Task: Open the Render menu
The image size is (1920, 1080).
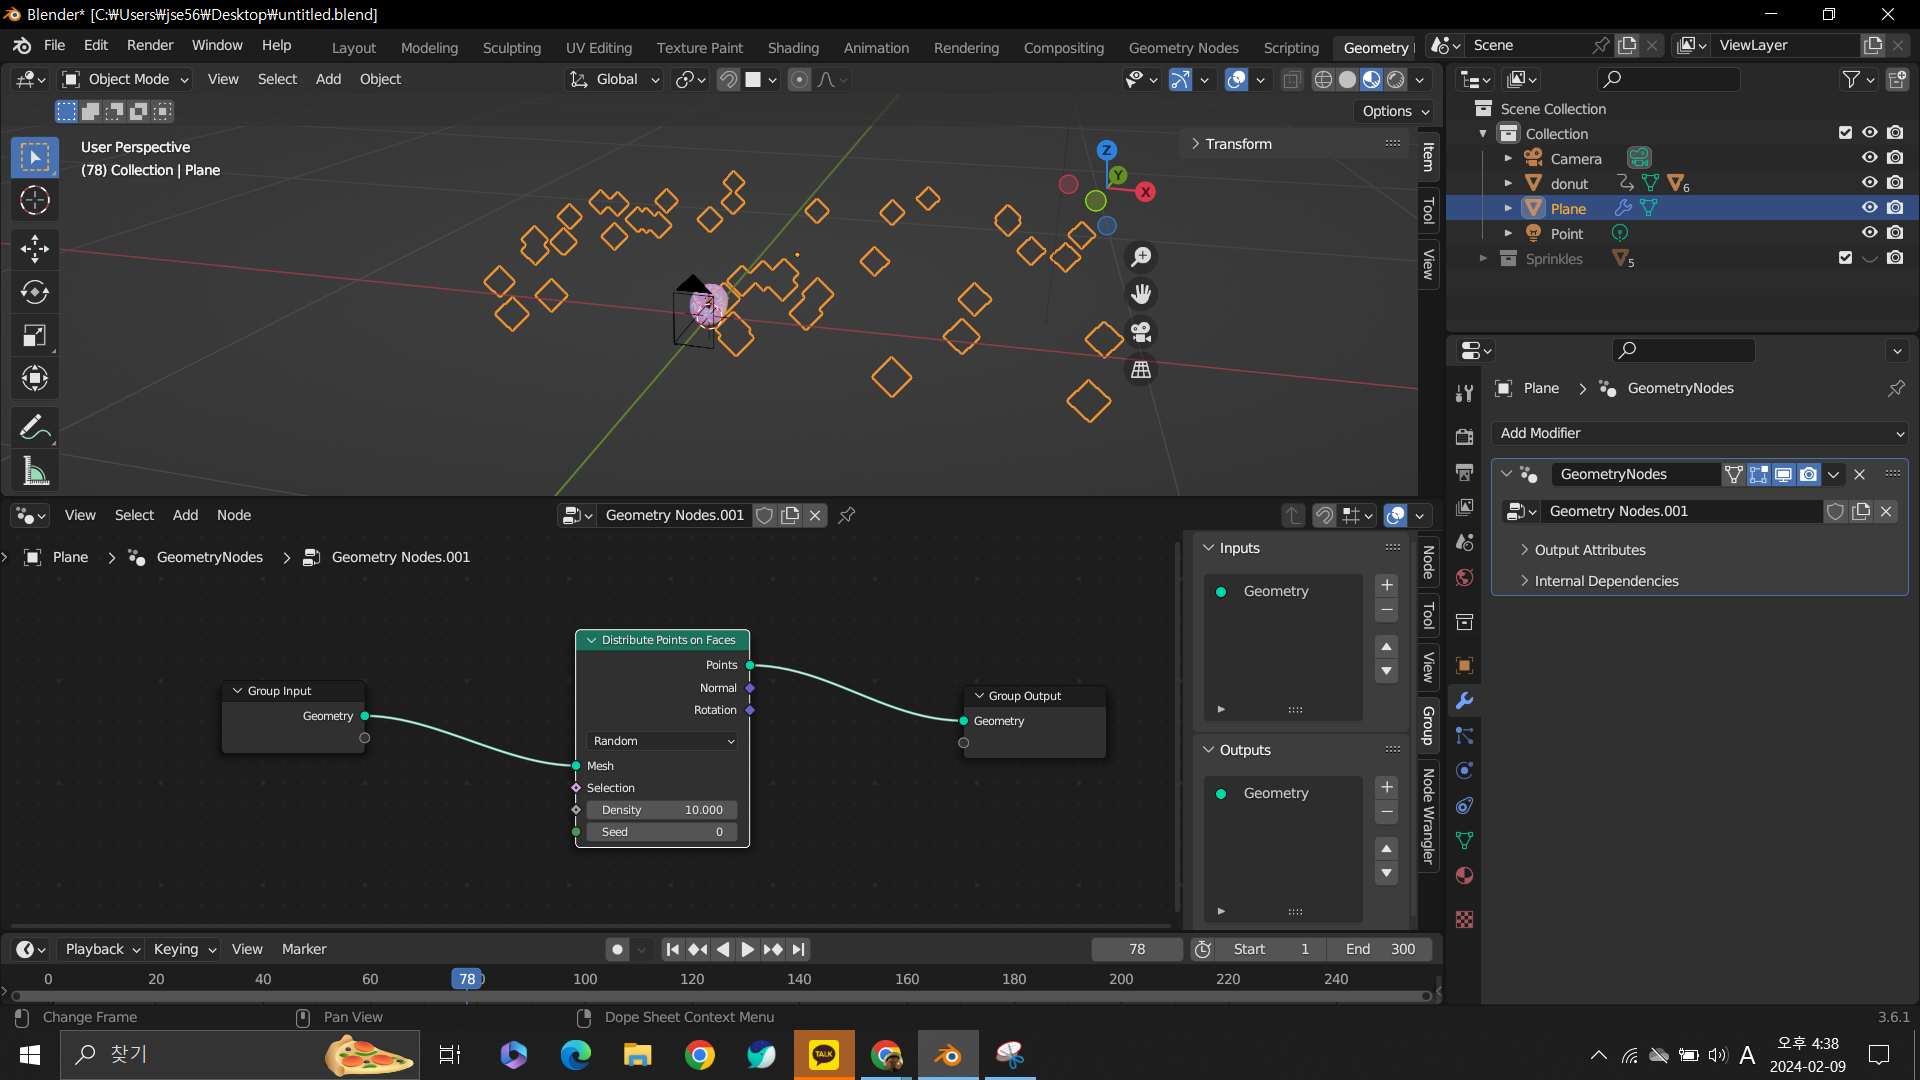Action: (x=150, y=46)
